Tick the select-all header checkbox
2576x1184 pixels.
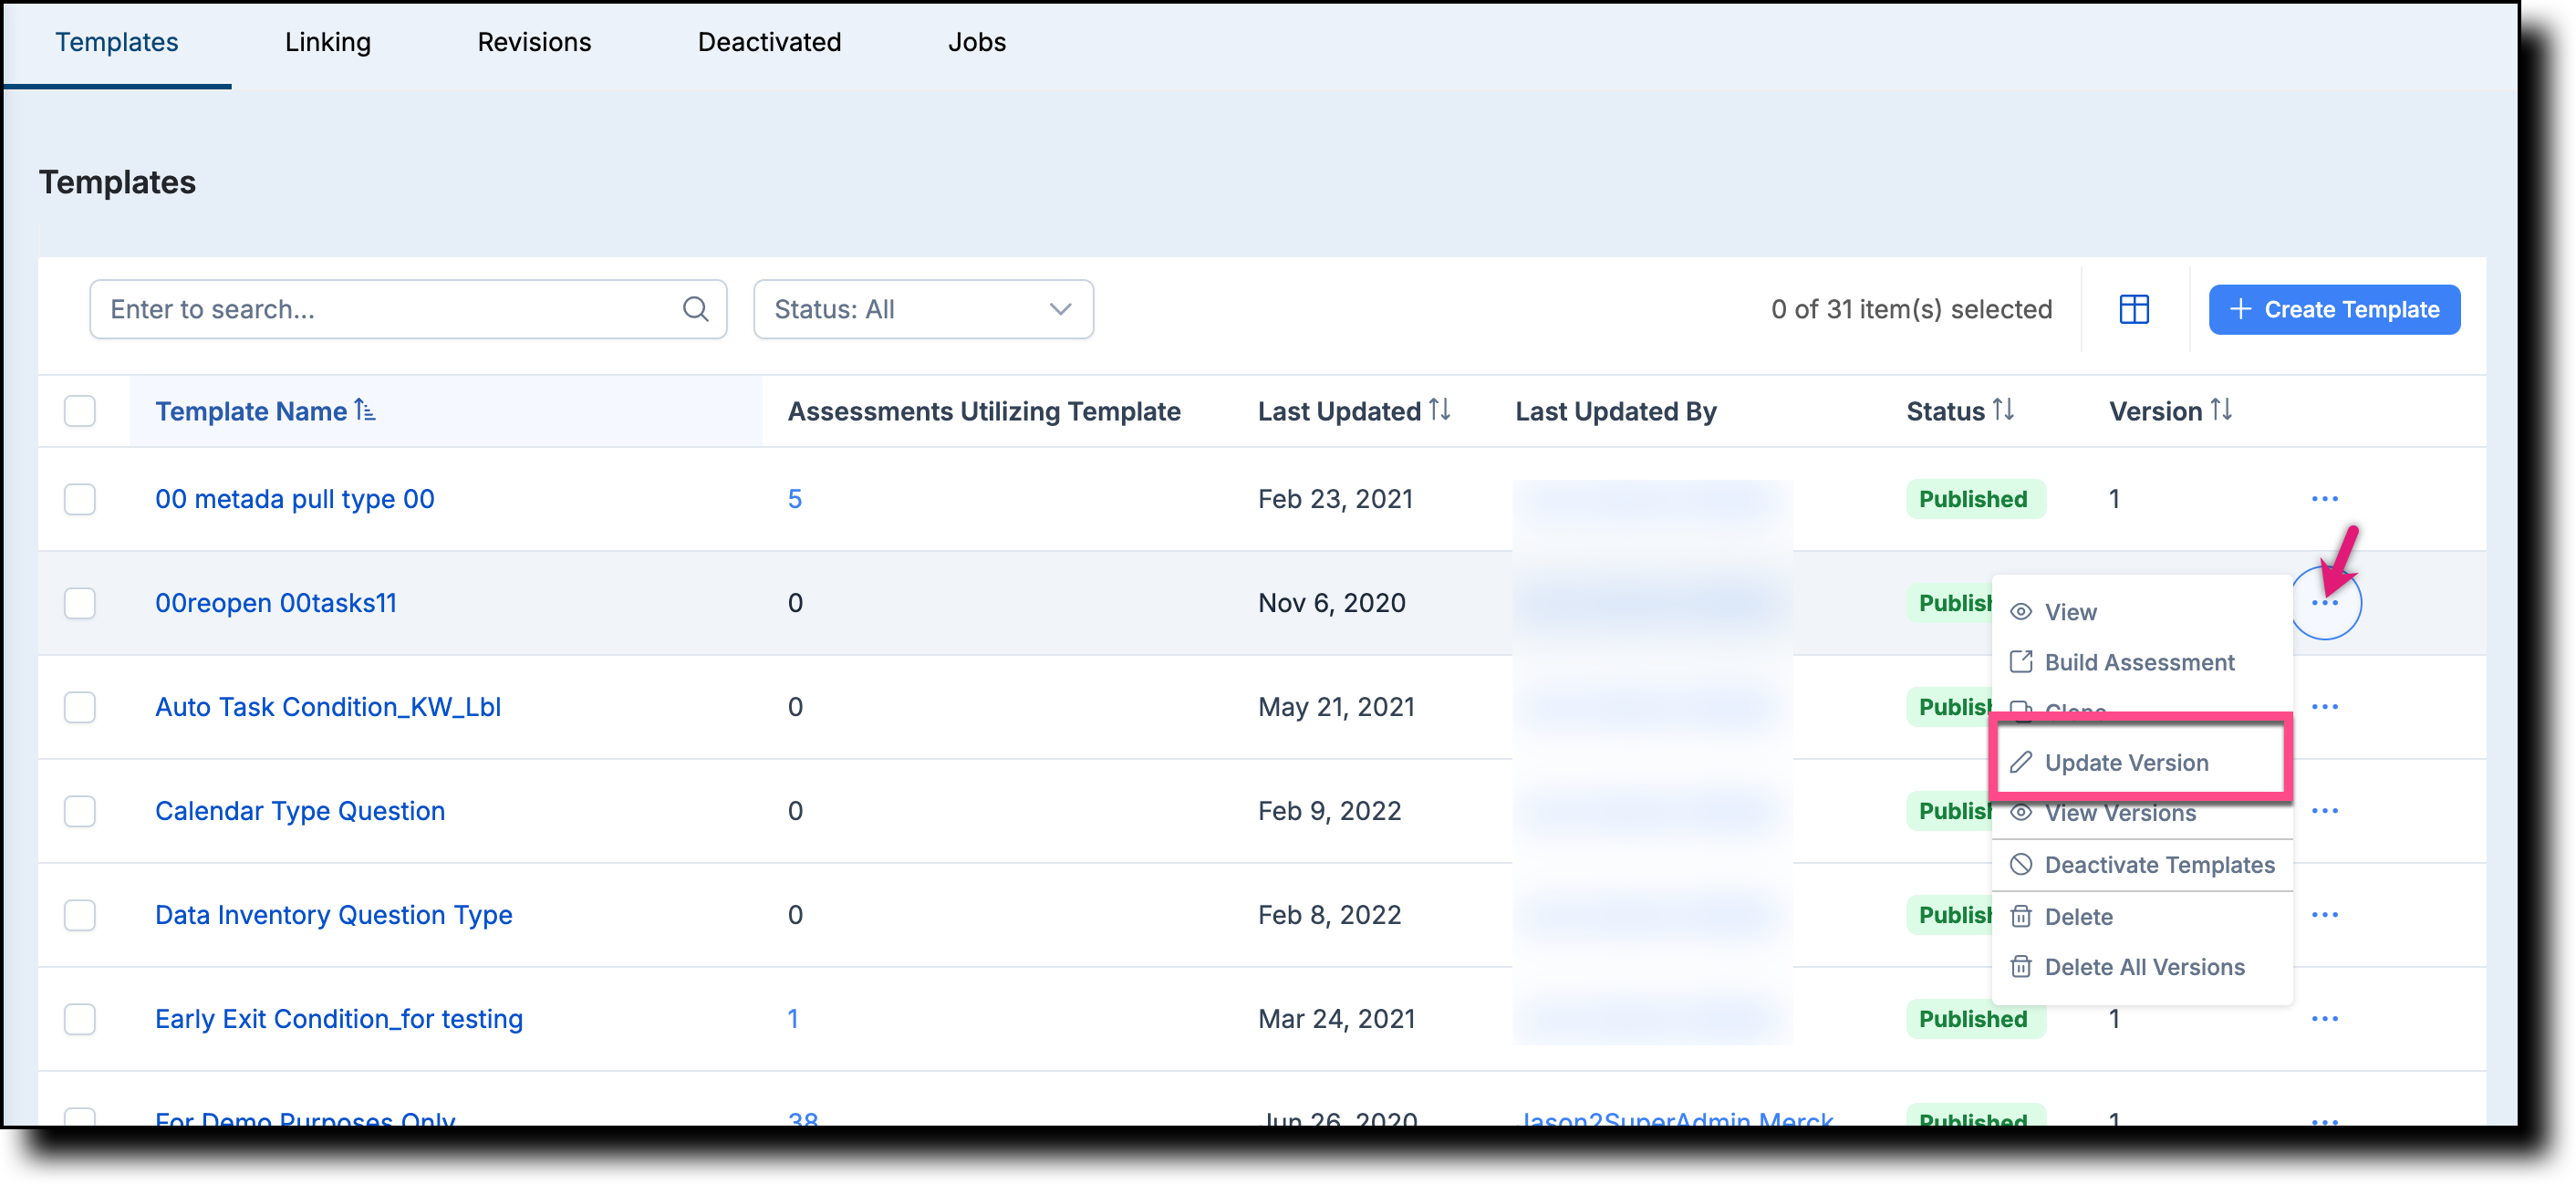coord(80,411)
